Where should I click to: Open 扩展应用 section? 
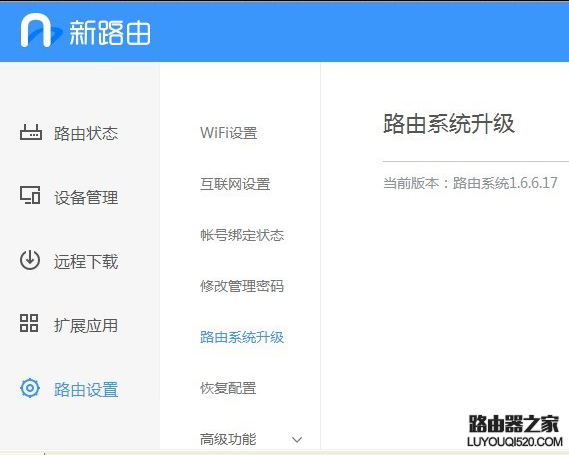(x=86, y=325)
